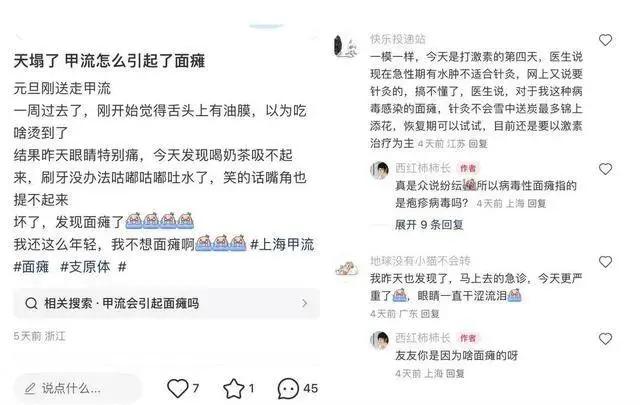
Task: Like 快乐投递站's comment with heart icon
Action: tap(605, 40)
